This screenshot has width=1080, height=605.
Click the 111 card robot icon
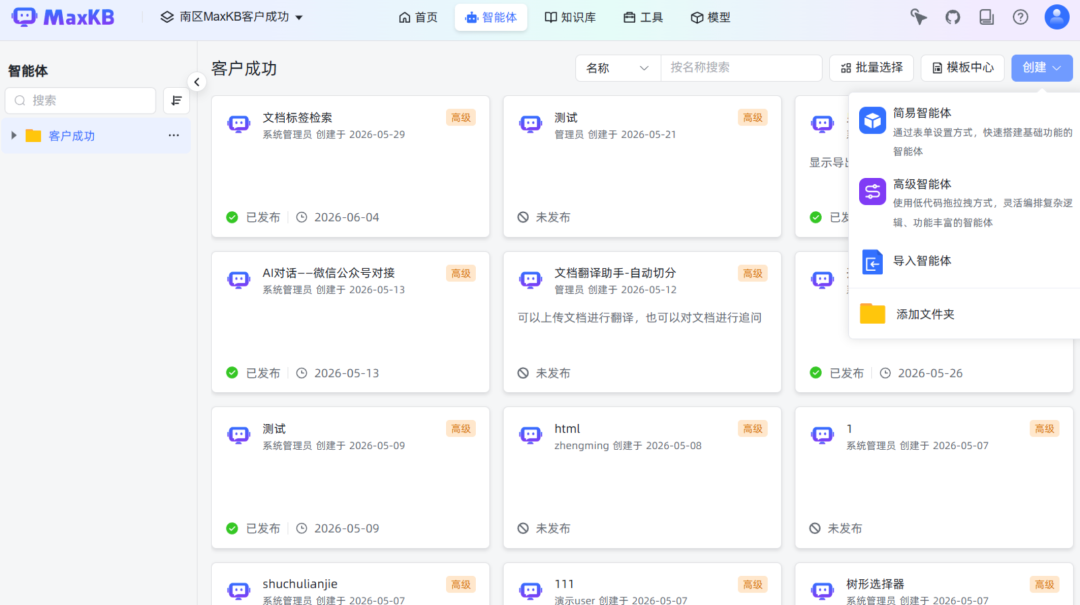point(530,591)
